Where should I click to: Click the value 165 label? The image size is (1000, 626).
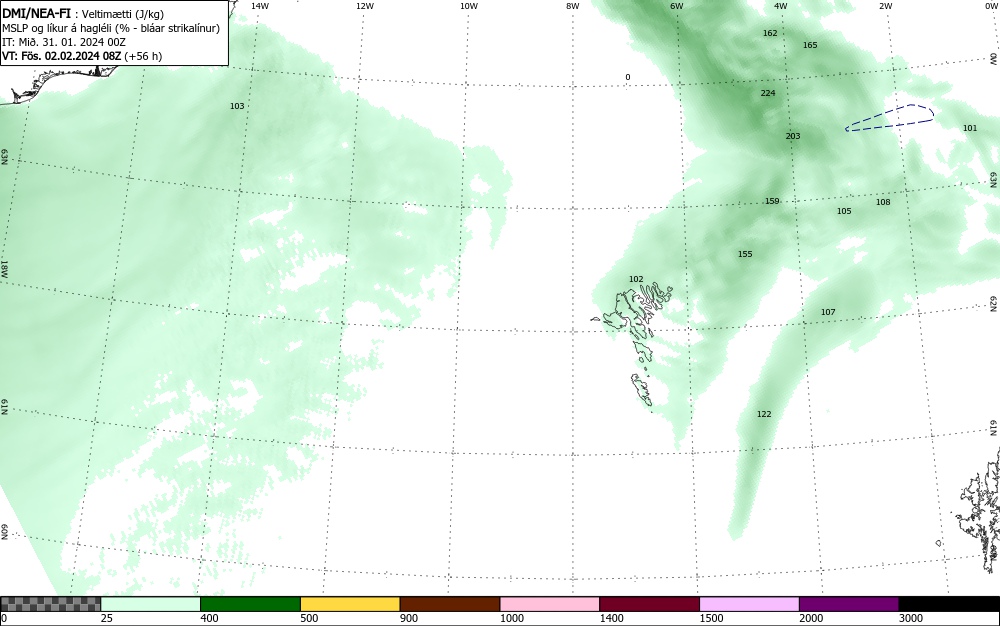(810, 45)
